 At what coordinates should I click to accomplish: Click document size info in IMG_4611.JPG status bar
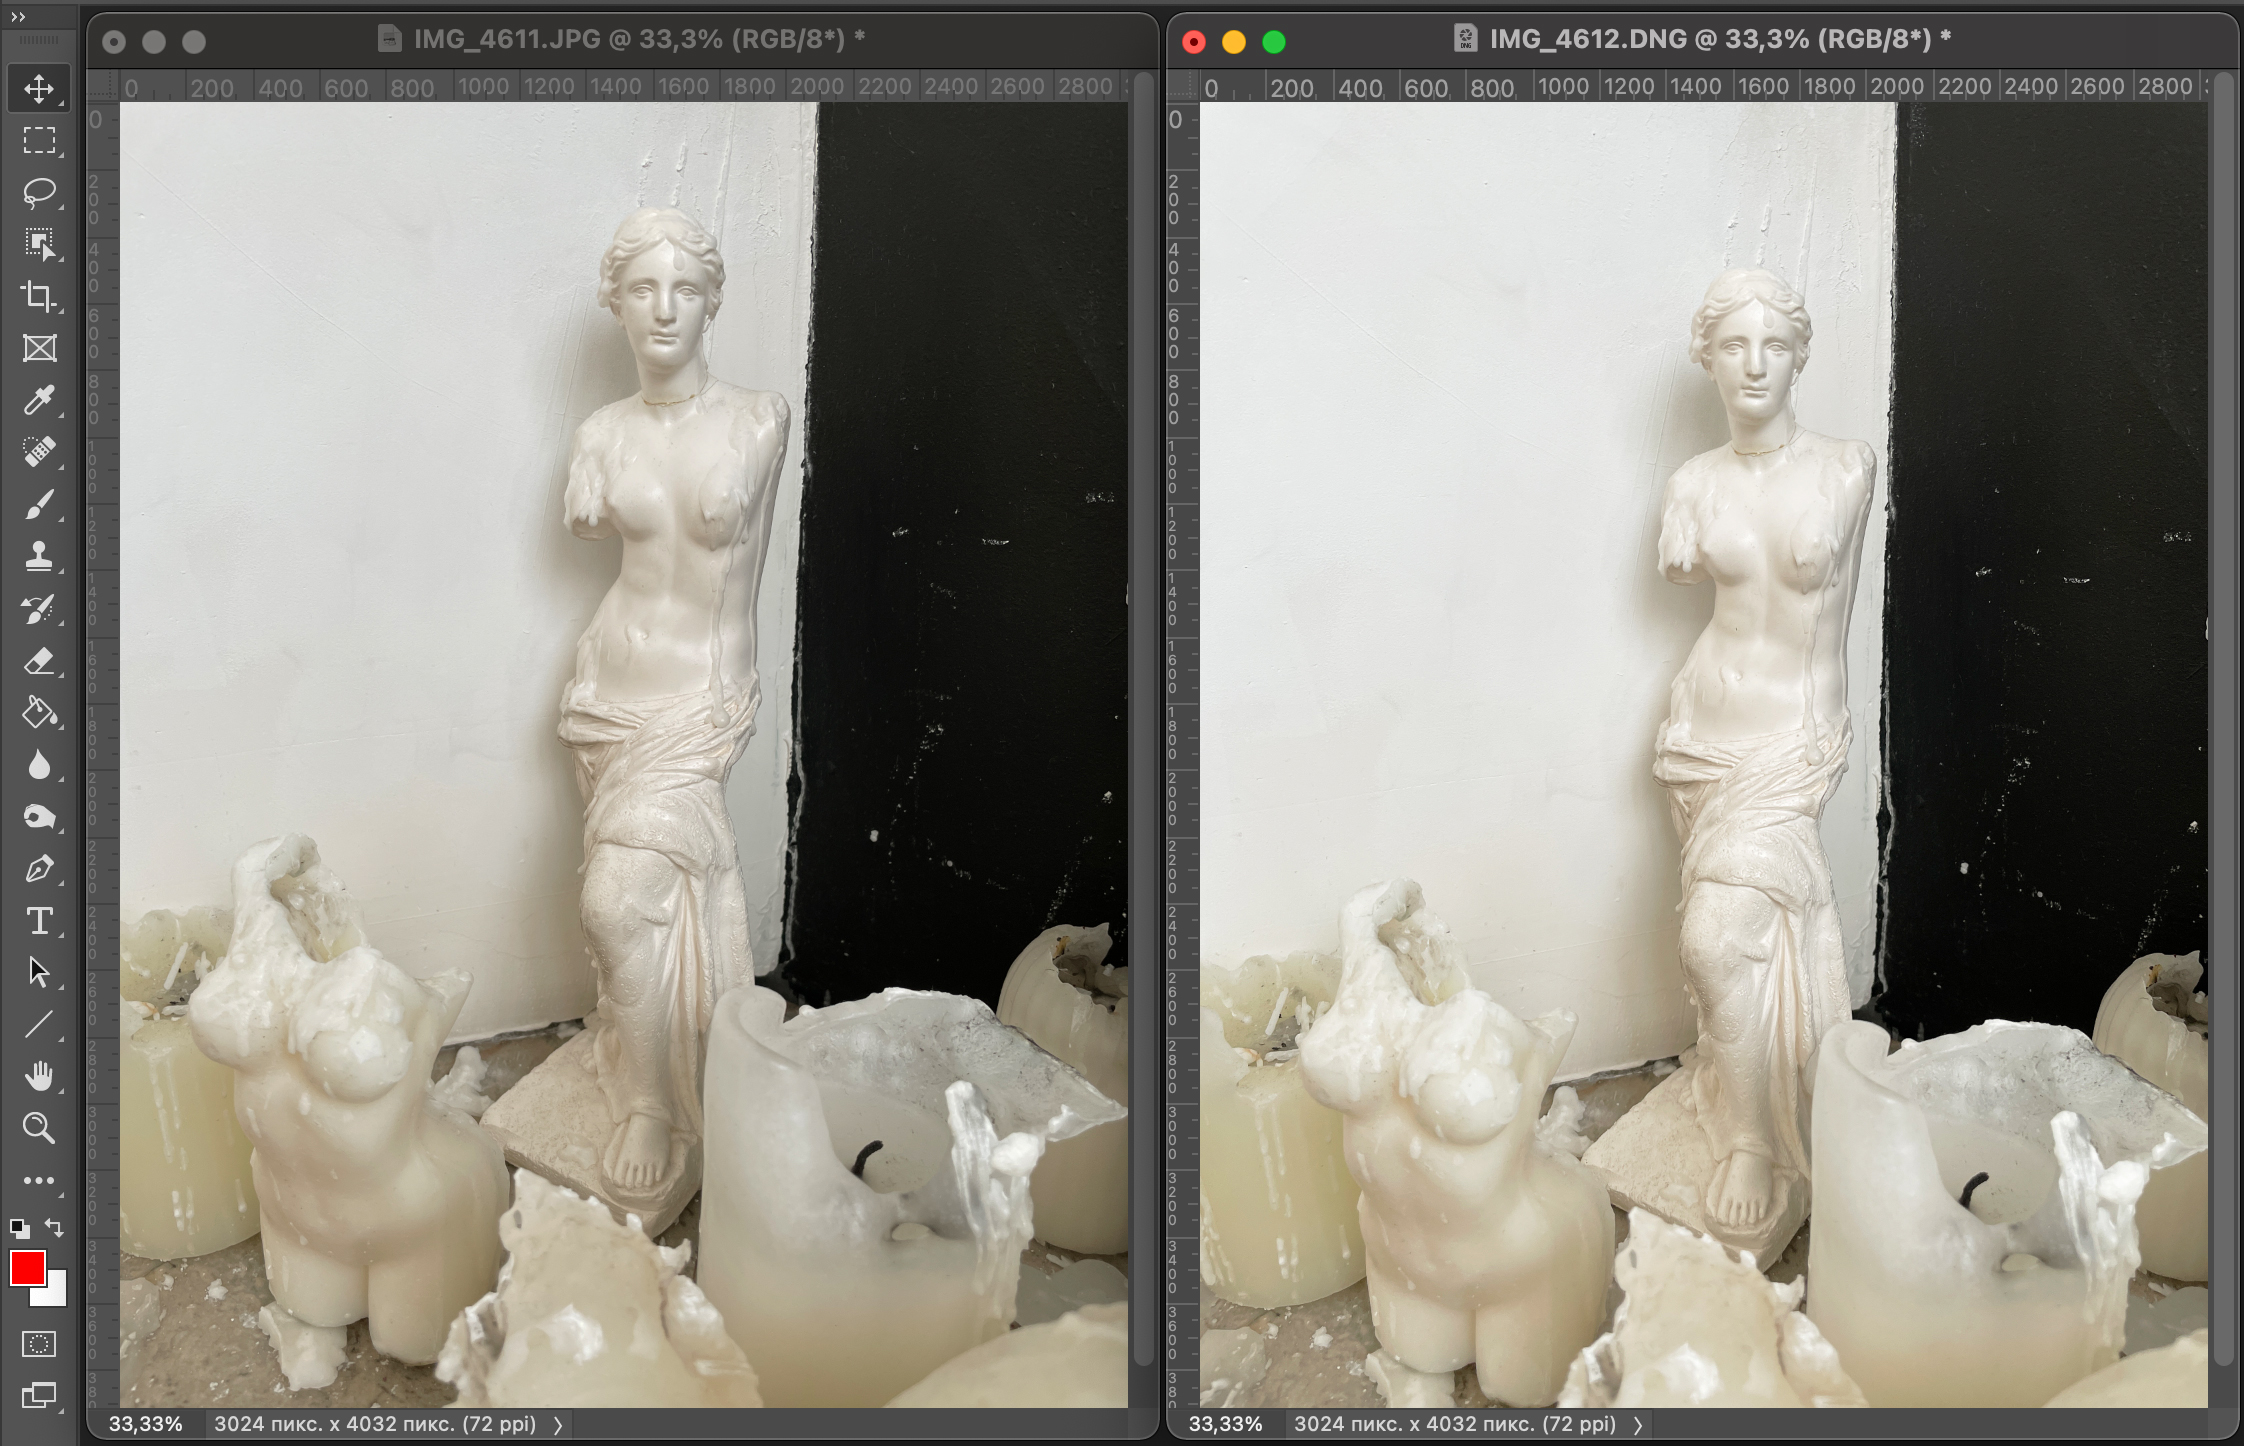[x=375, y=1424]
